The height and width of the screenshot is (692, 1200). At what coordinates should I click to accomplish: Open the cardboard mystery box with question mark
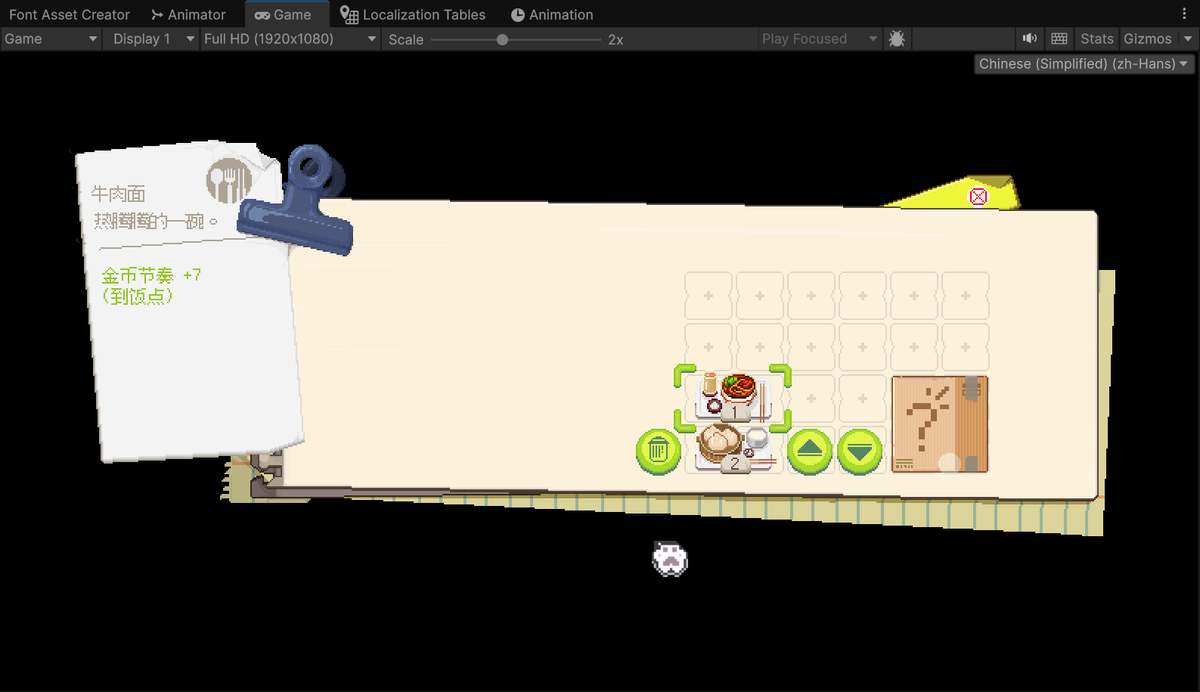(x=940, y=424)
